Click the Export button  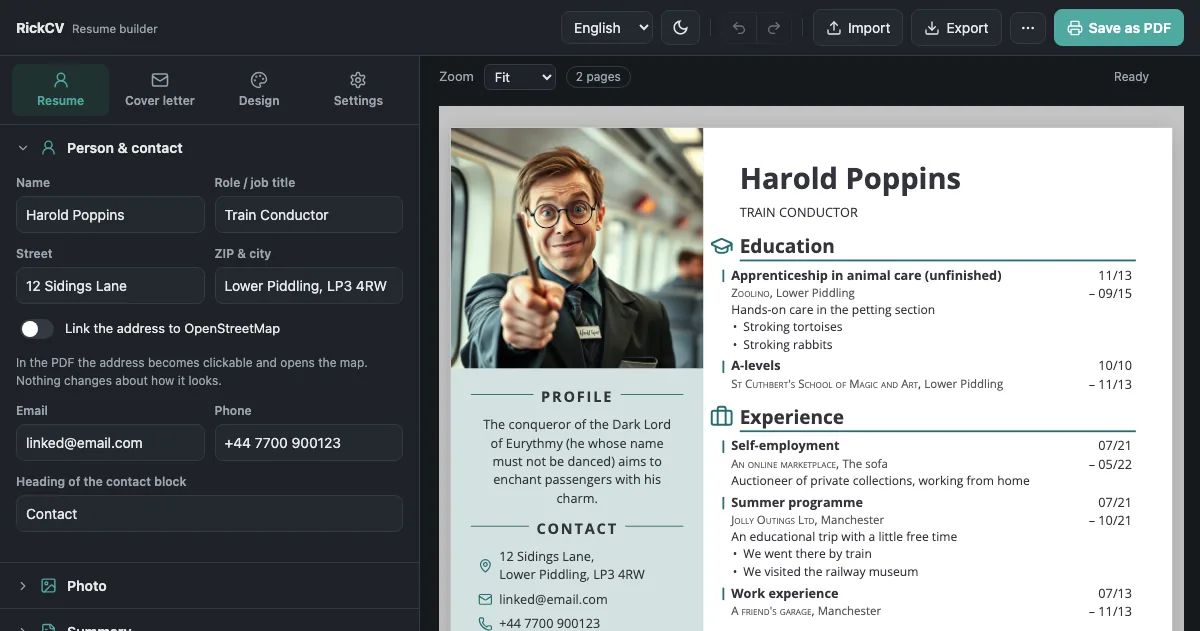[x=956, y=28]
